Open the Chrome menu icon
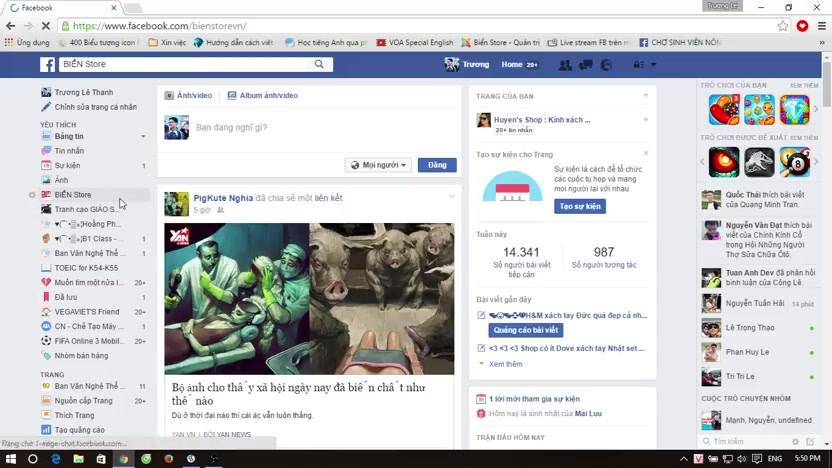Viewport: 832px width, 468px height. pyautogui.click(x=822, y=26)
